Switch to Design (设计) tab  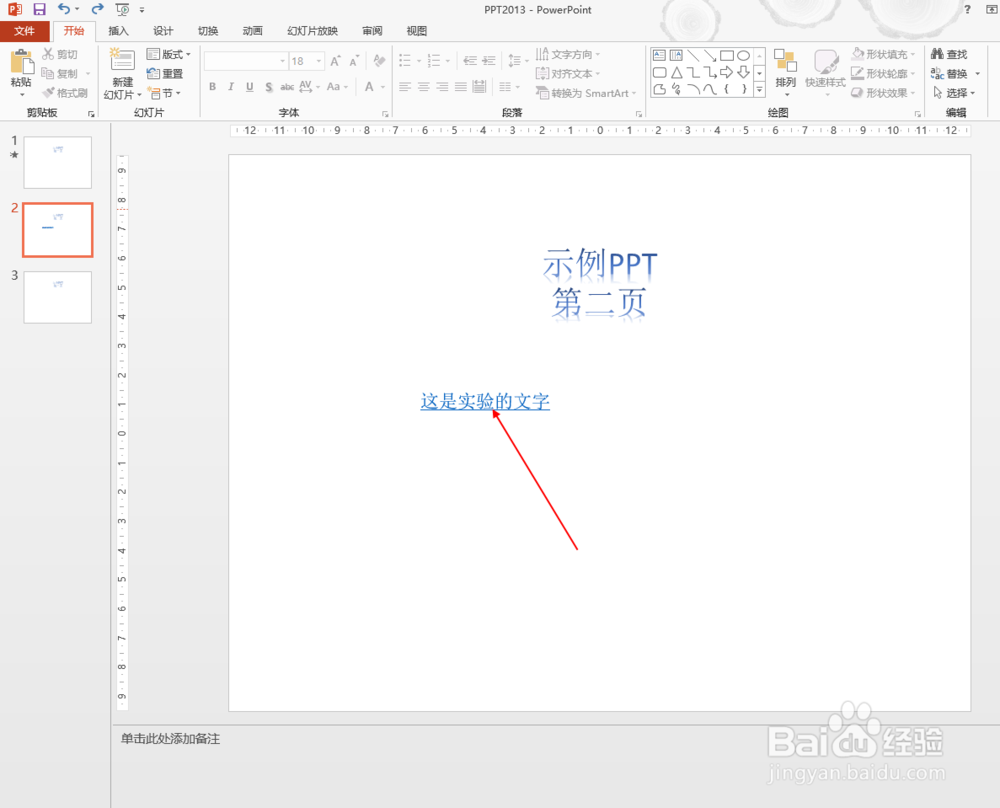tap(163, 31)
